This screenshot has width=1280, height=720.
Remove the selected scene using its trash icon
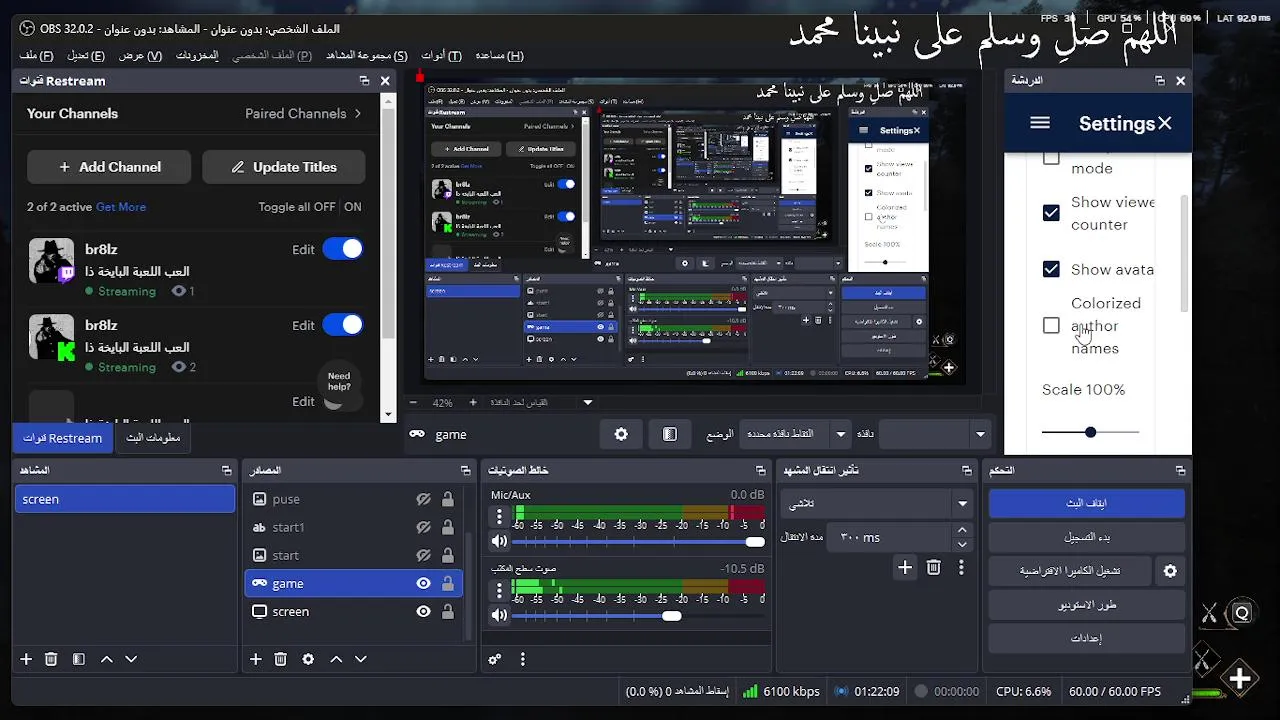(x=51, y=659)
